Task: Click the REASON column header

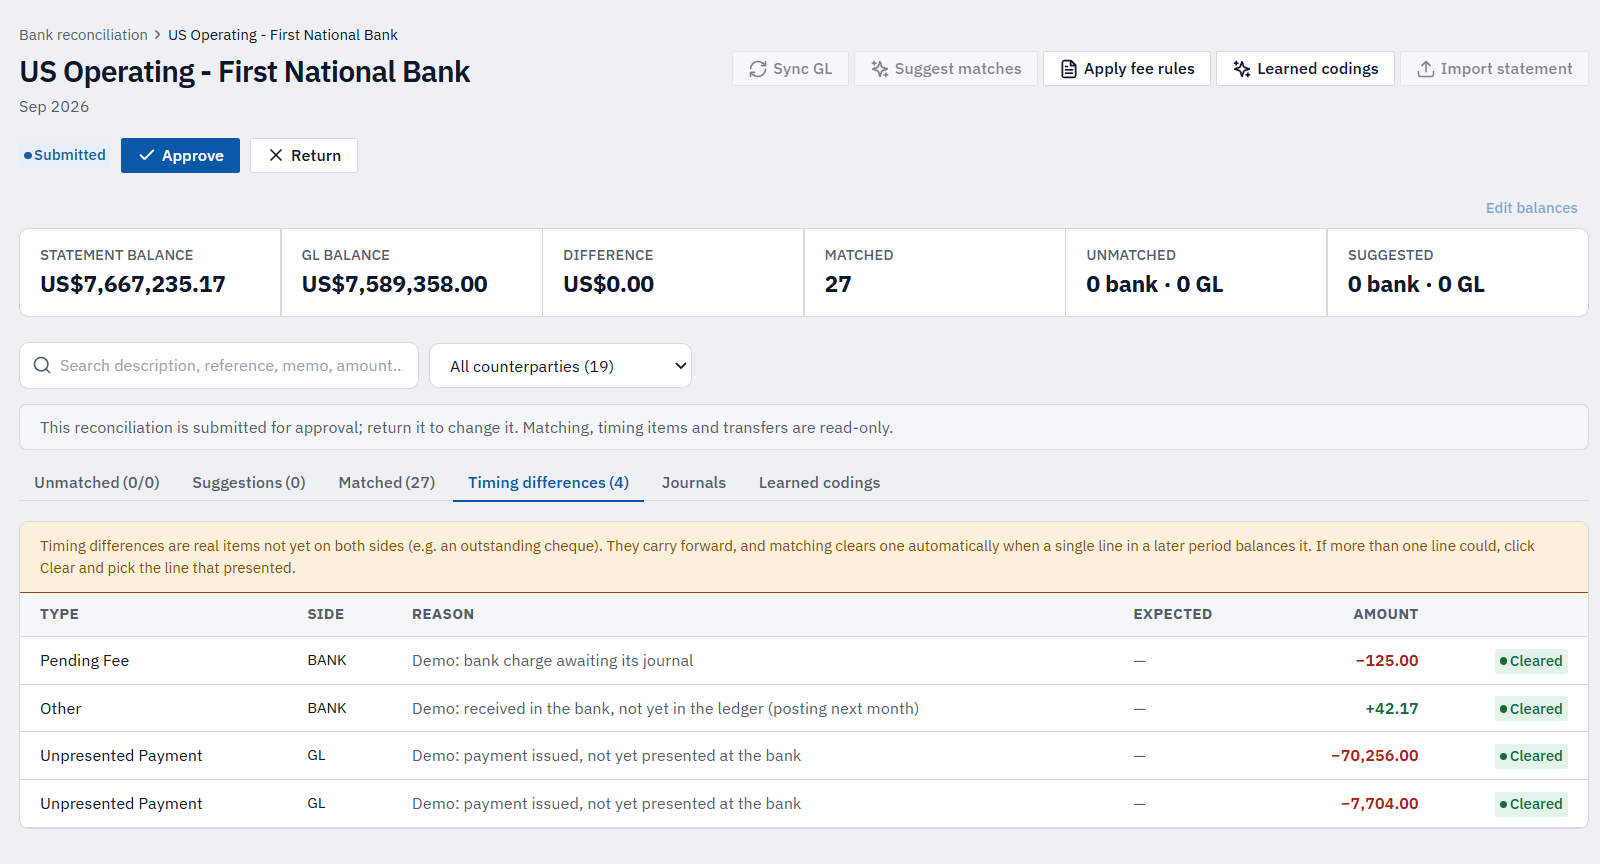Action: coord(443,614)
